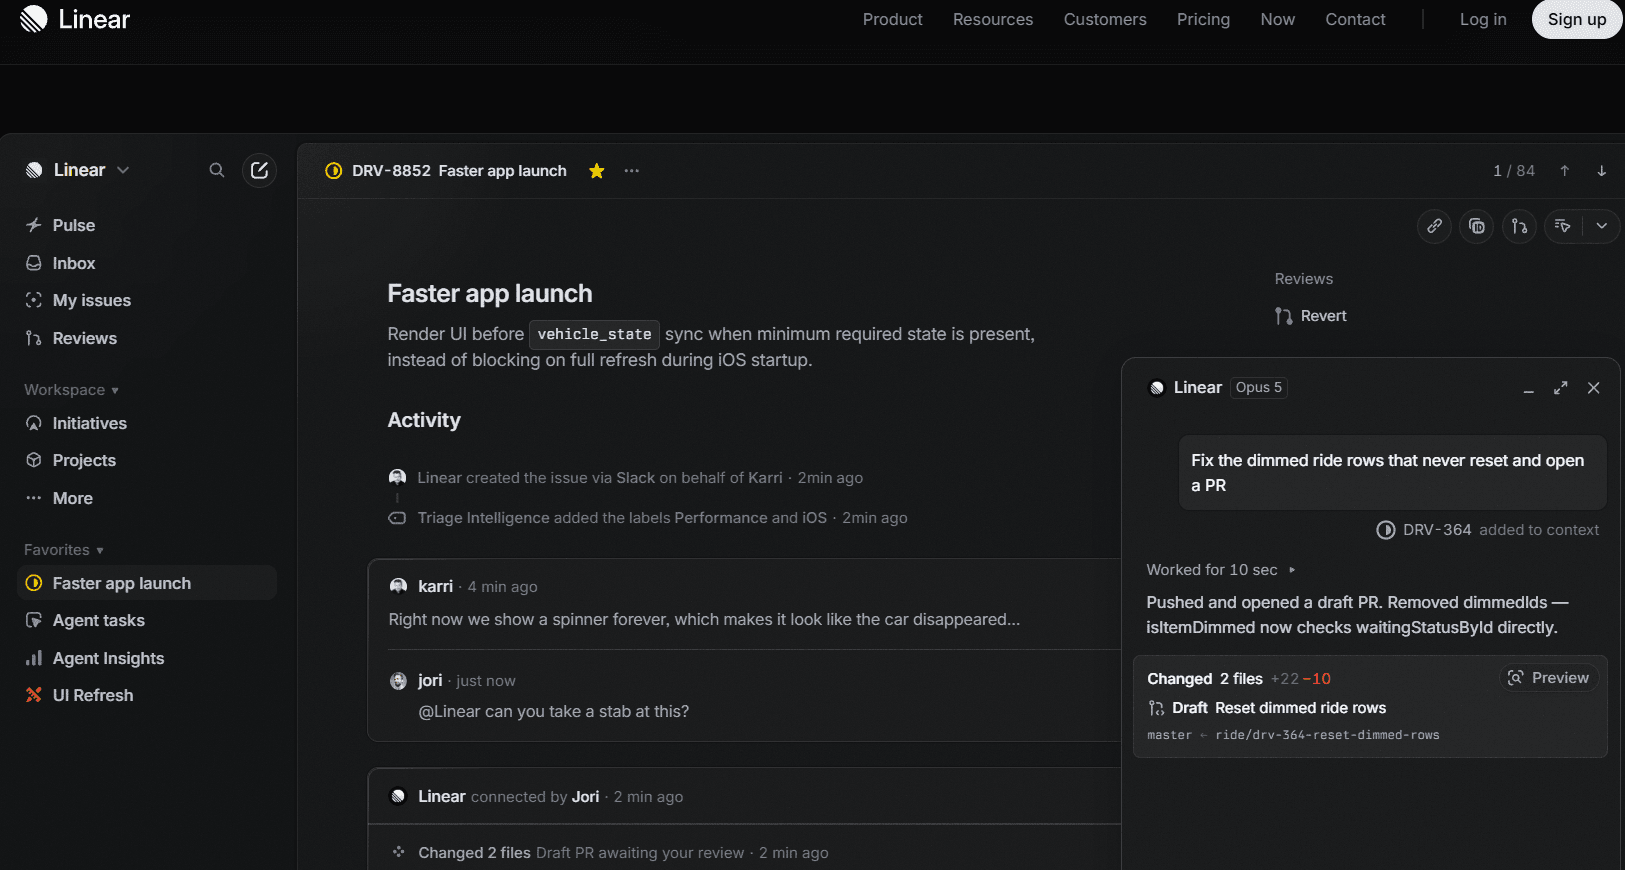Click jori's avatar on the comment
The image size is (1625, 870).
point(398,681)
